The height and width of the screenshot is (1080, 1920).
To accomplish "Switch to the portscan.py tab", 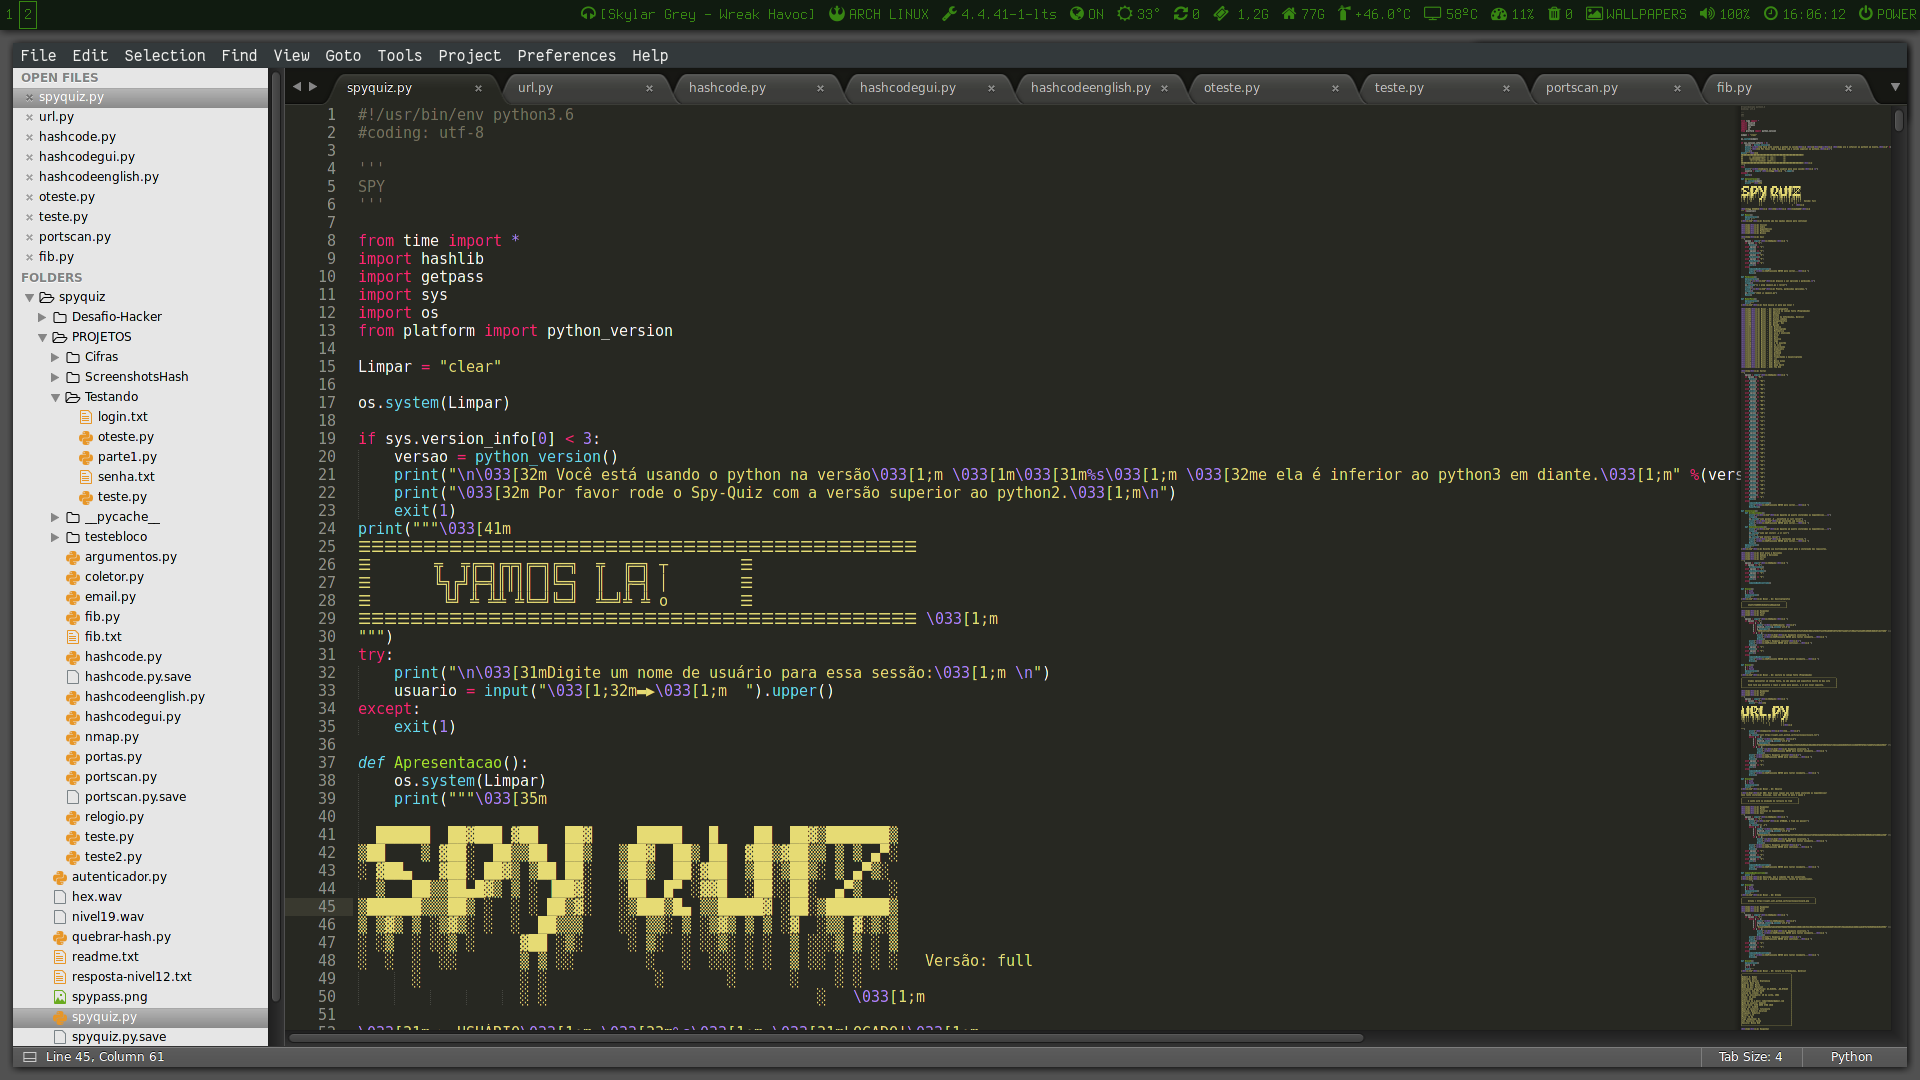I will (1581, 88).
